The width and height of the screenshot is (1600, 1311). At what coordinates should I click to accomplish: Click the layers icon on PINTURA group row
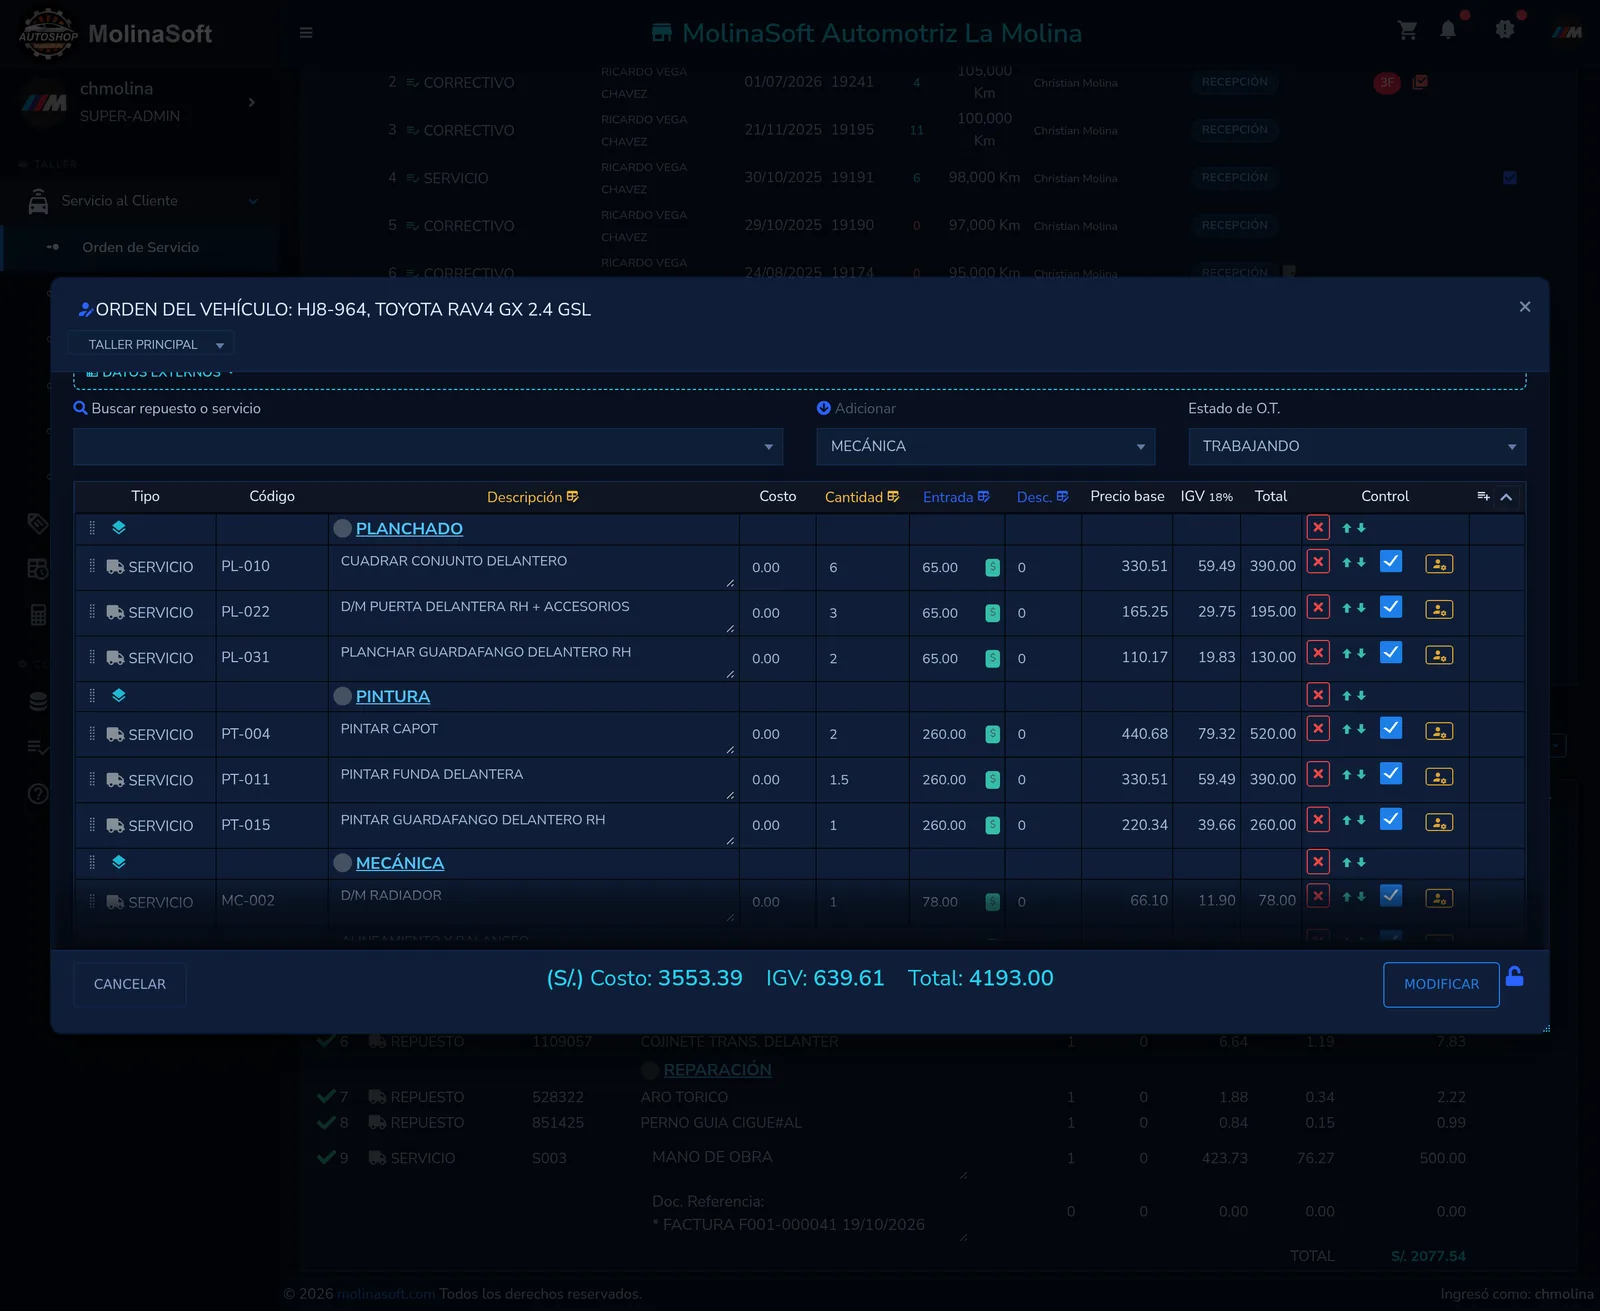[x=119, y=695]
